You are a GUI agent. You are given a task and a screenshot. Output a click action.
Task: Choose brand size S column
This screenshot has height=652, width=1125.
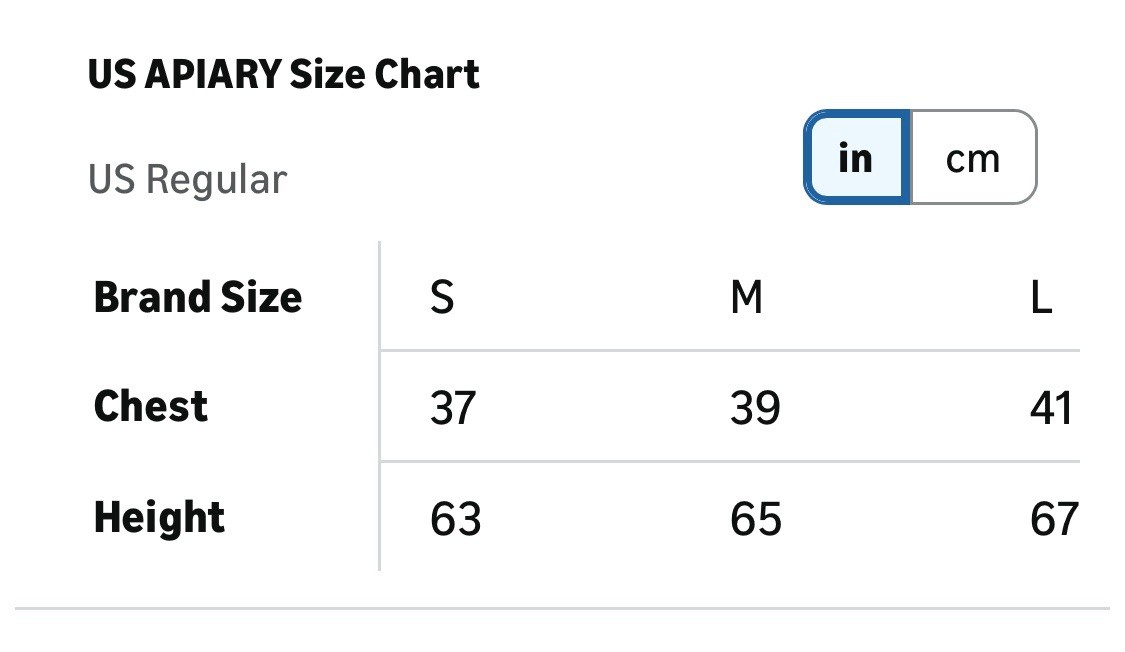pyautogui.click(x=442, y=298)
